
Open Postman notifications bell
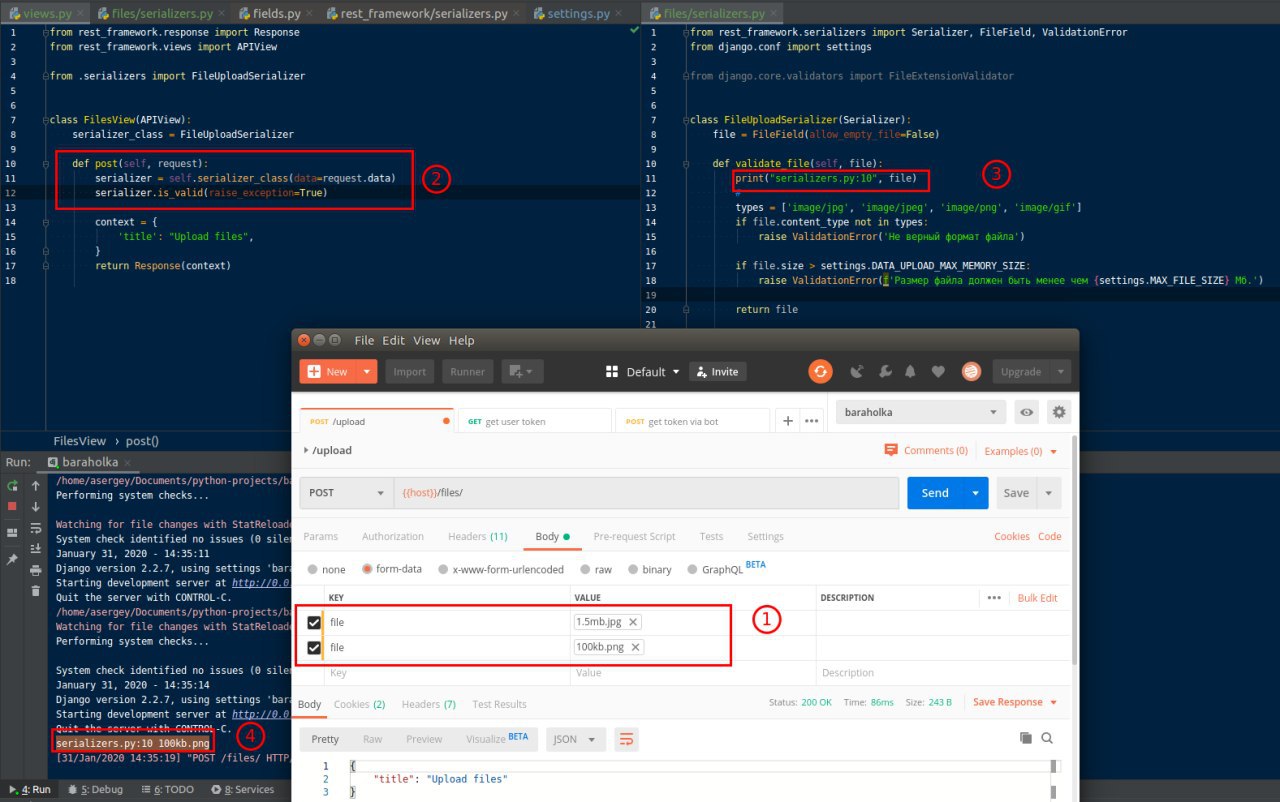(x=910, y=372)
